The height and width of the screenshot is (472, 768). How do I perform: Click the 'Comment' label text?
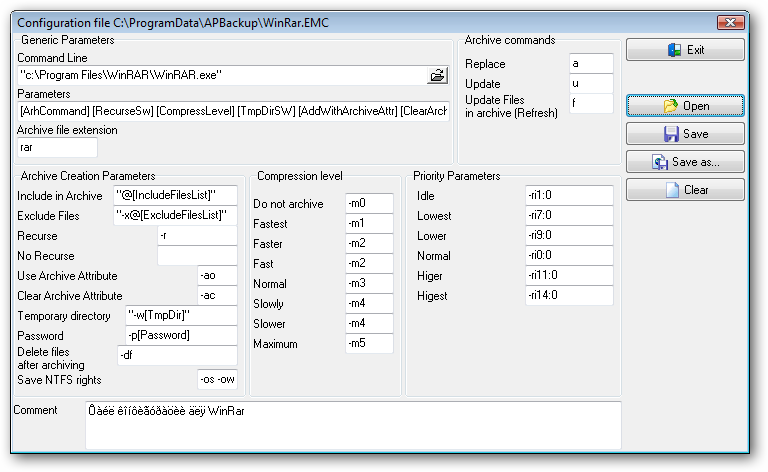click(x=35, y=410)
